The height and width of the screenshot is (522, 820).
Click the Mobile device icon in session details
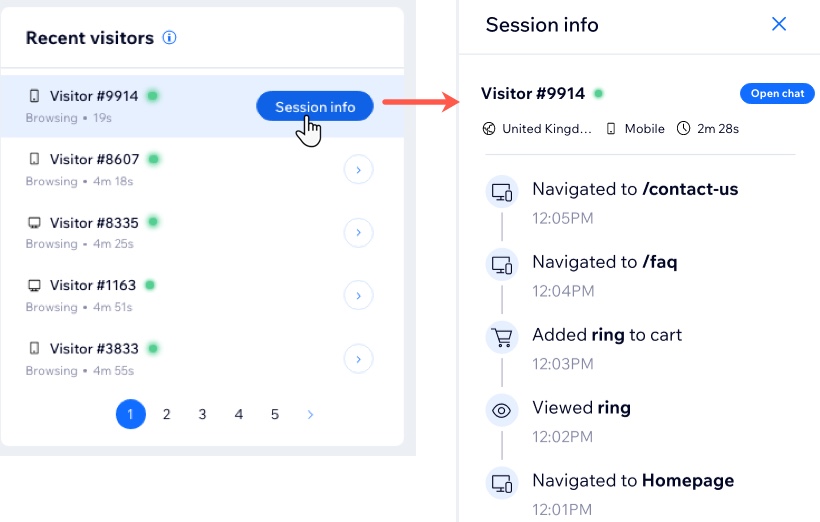point(611,129)
